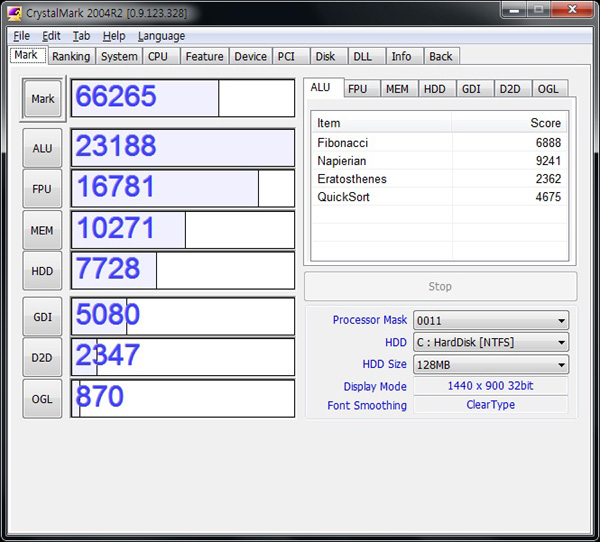This screenshot has width=600, height=542.
Task: Switch to the DLL tab
Action: (367, 56)
